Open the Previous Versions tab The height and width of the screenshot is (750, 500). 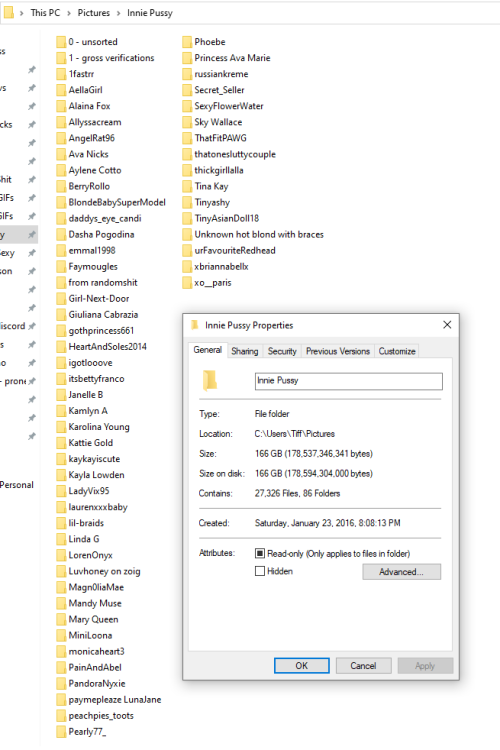[x=338, y=351]
